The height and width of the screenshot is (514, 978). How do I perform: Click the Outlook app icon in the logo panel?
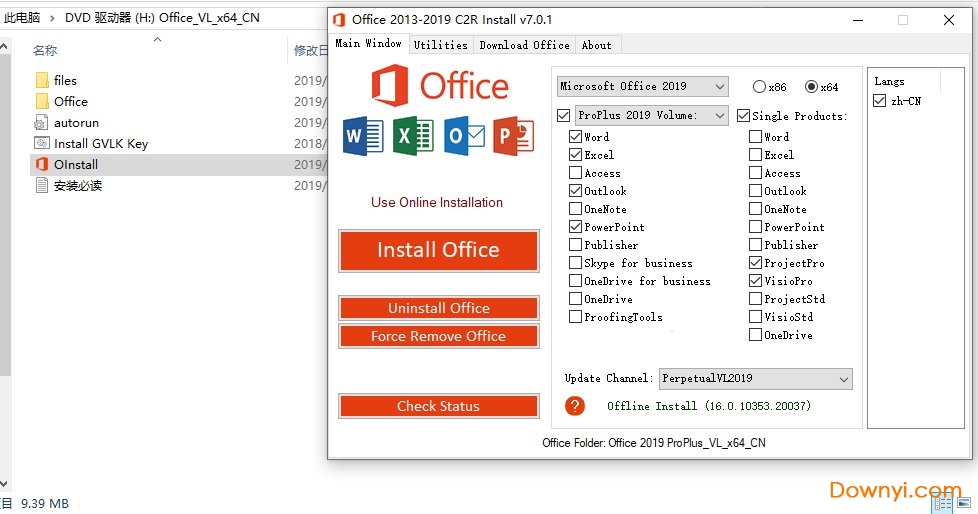click(x=463, y=136)
